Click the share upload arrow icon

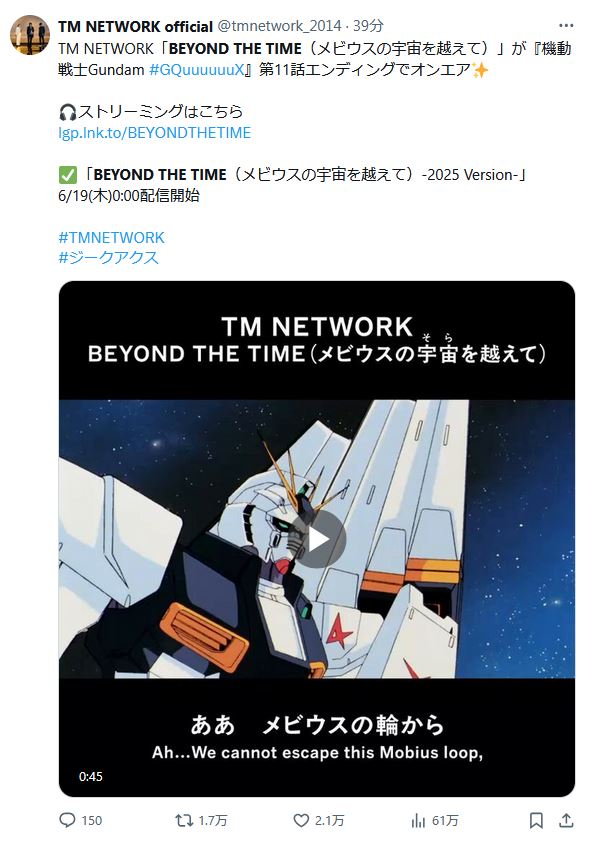(x=566, y=820)
